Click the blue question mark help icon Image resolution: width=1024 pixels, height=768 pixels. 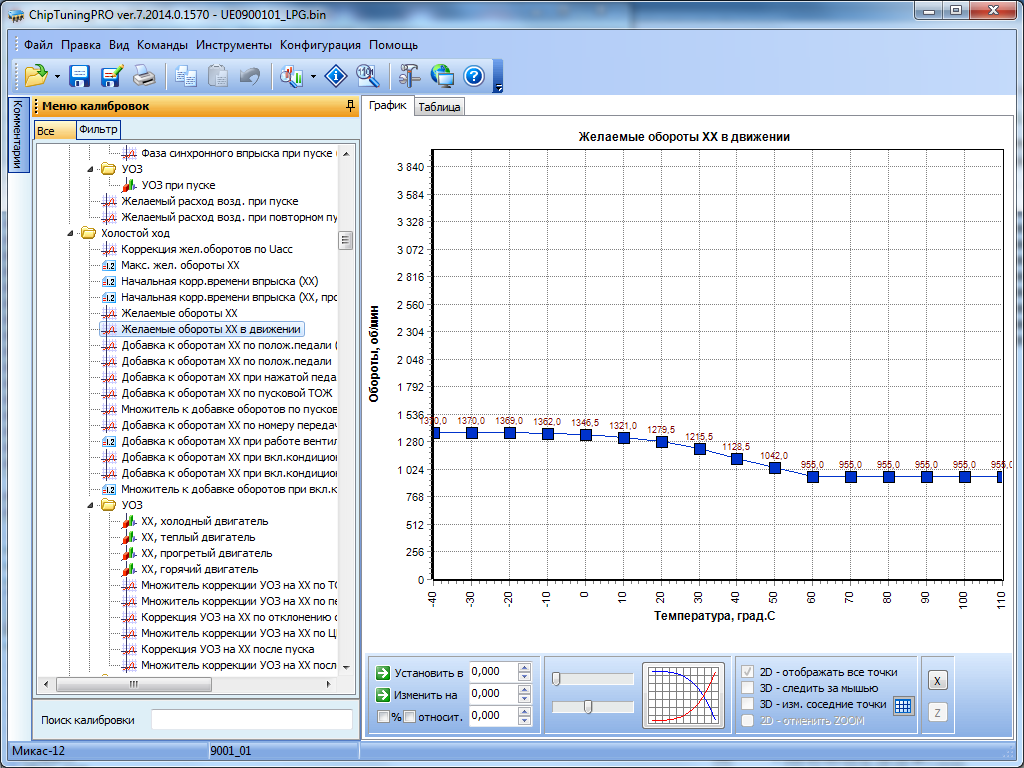[x=474, y=76]
